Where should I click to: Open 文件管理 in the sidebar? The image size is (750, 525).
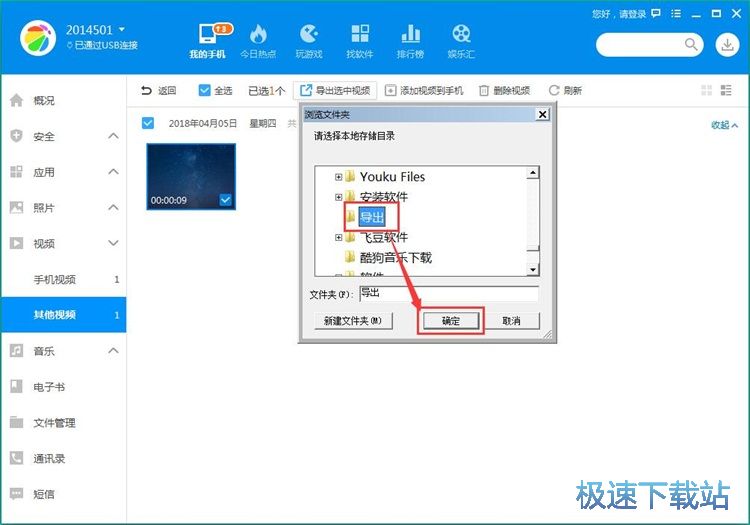(63, 423)
